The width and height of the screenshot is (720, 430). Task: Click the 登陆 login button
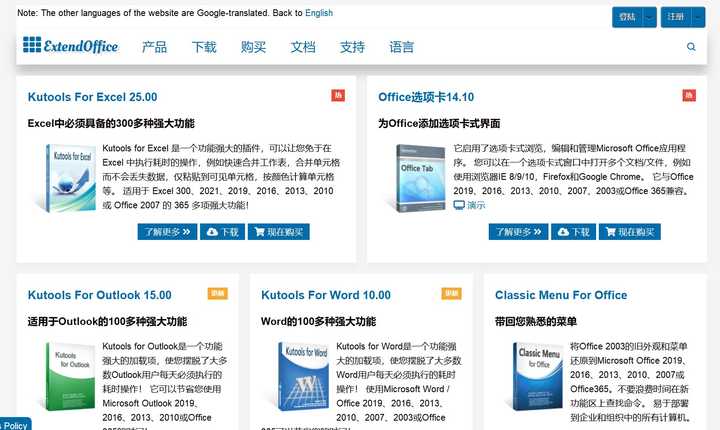coord(627,17)
